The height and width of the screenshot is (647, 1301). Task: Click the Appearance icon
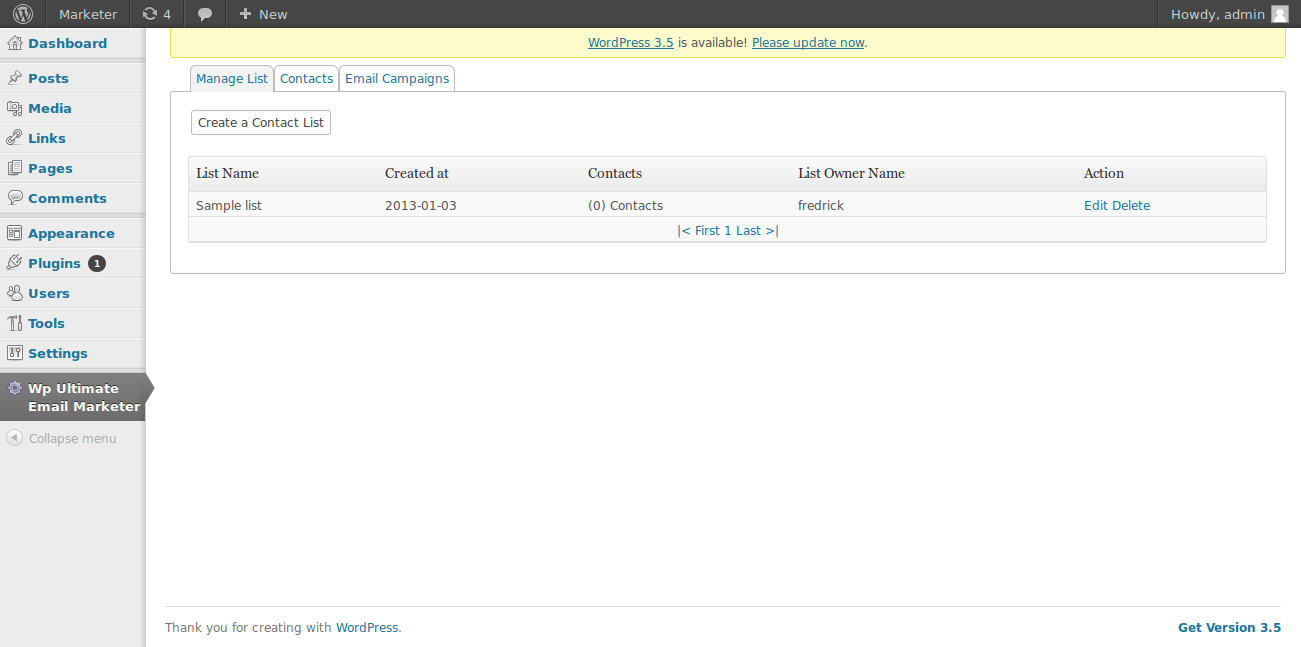click(15, 233)
